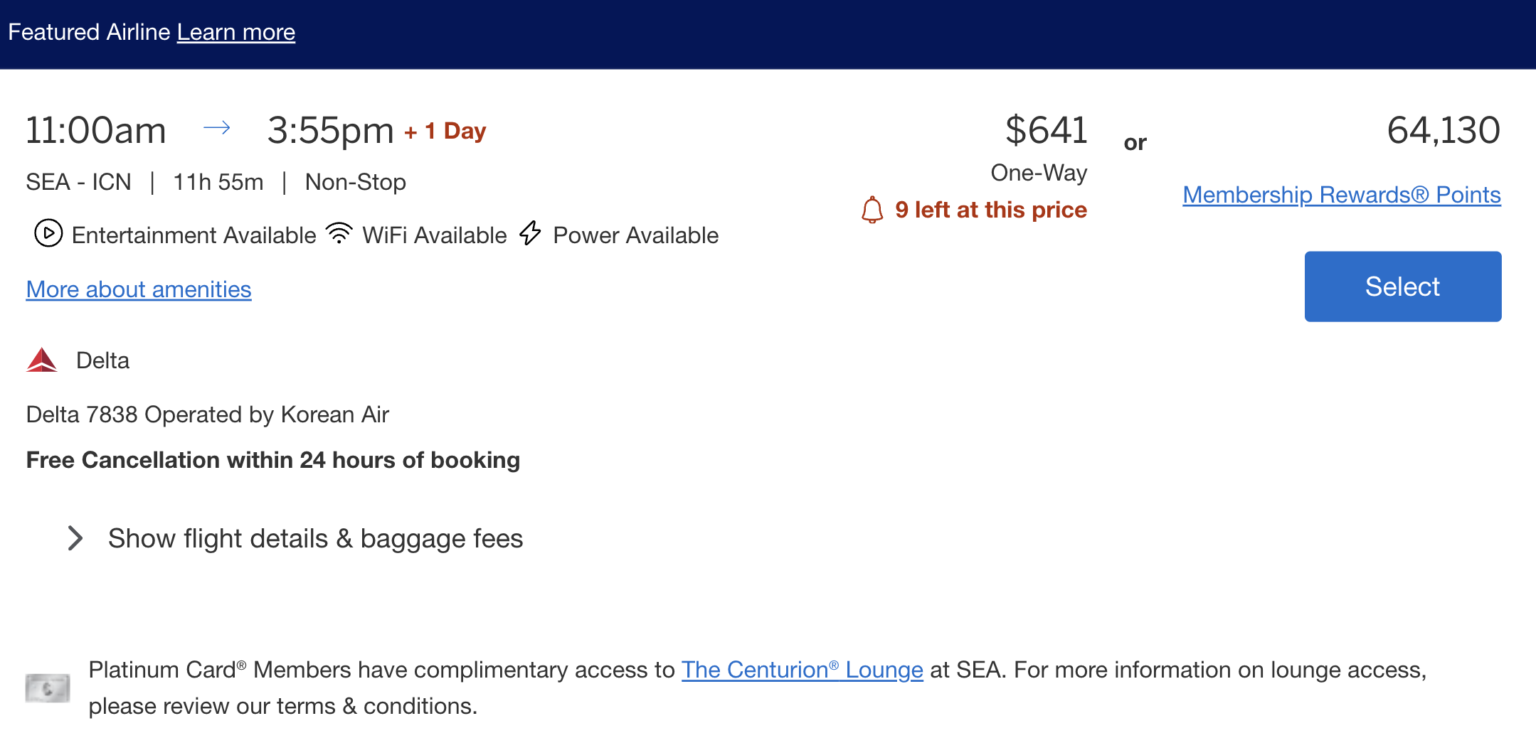Open 'More about amenities'
1536x738 pixels.
[138, 289]
